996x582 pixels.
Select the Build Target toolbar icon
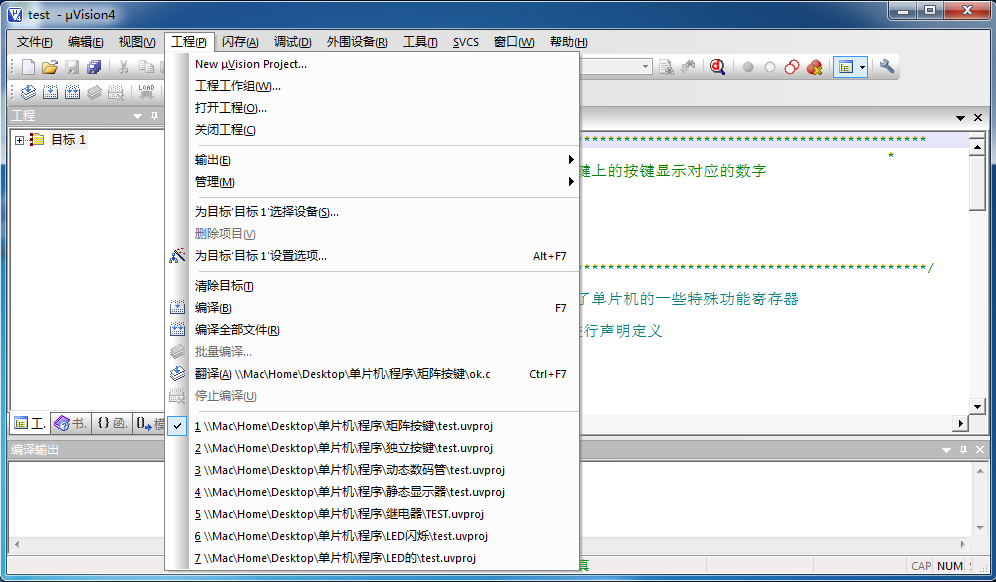click(x=50, y=92)
